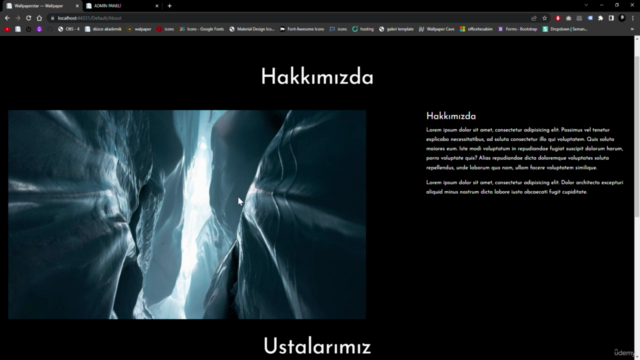Click the small Hakkımızda subheading
The width and height of the screenshot is (640, 360).
[x=451, y=116]
